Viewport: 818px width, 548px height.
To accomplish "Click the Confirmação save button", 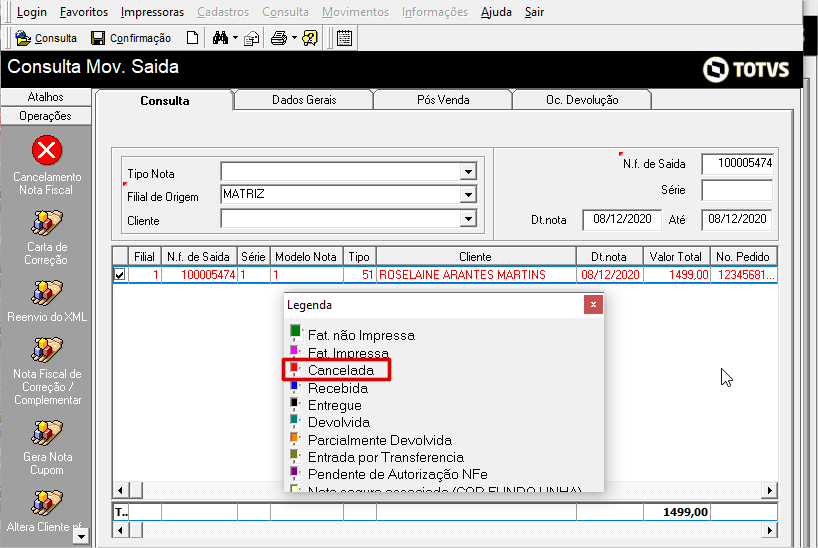I will [x=130, y=38].
